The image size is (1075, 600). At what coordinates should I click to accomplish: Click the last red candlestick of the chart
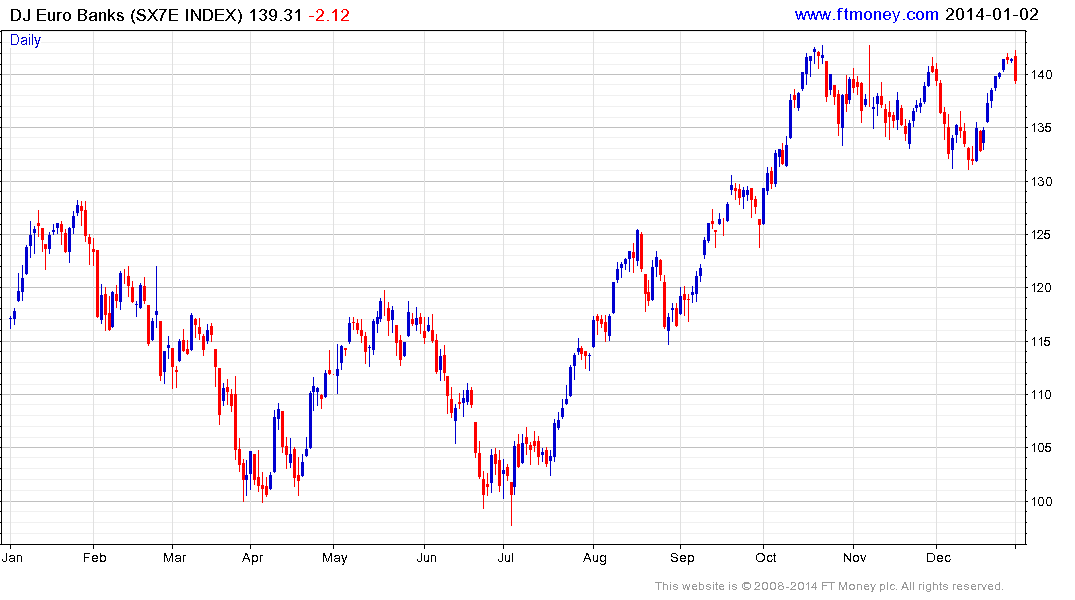[x=1015, y=69]
